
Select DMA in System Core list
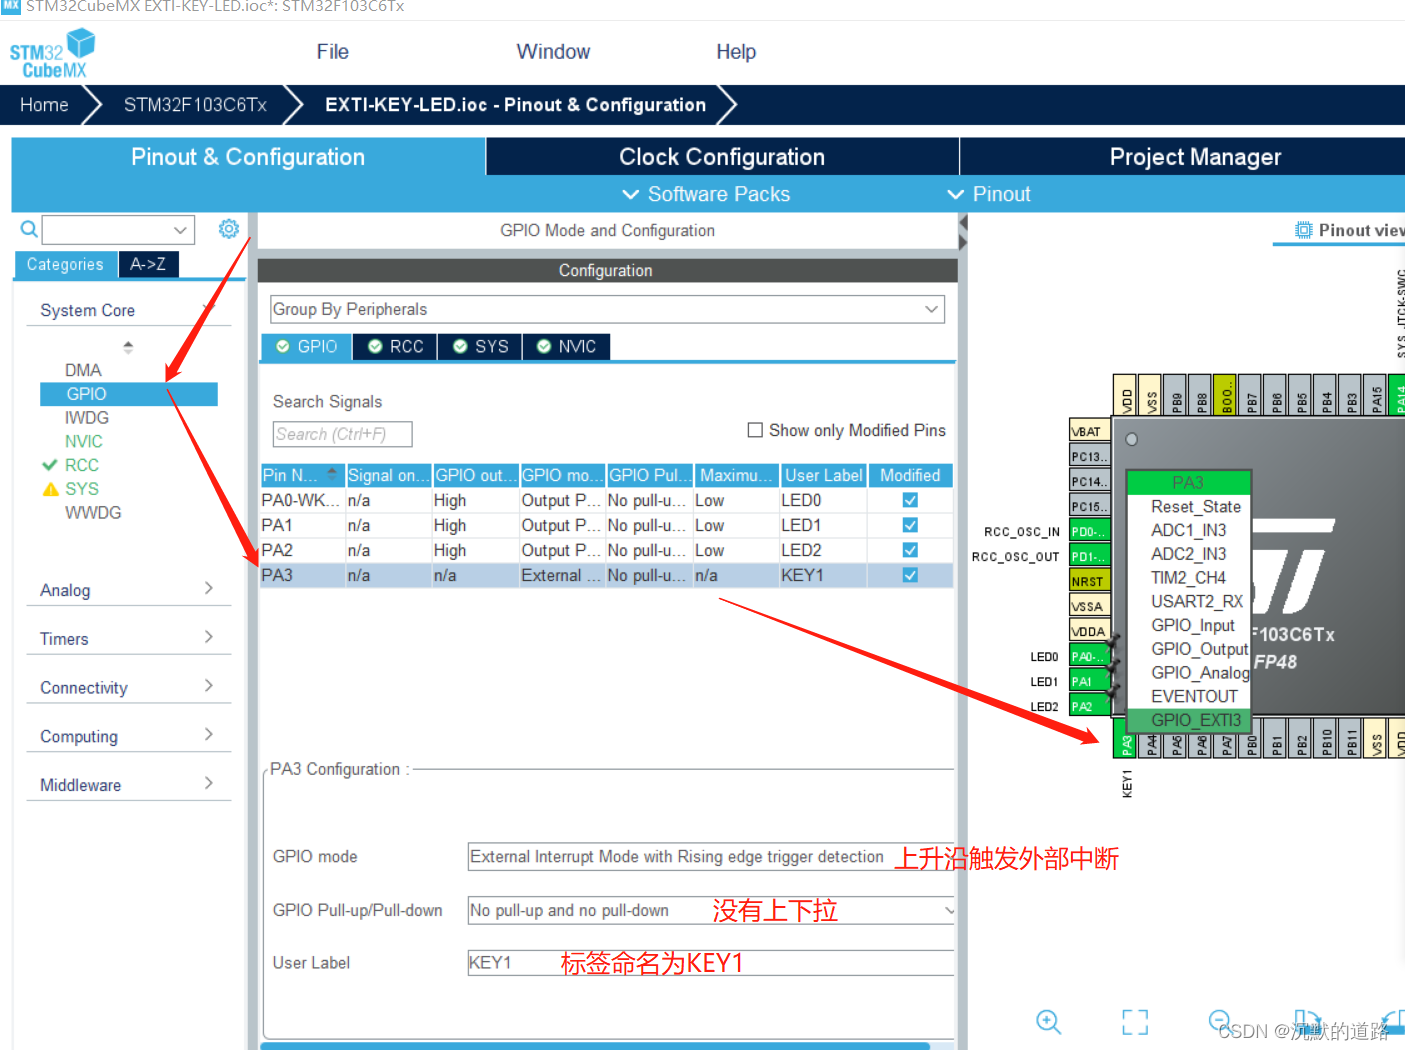(83, 370)
